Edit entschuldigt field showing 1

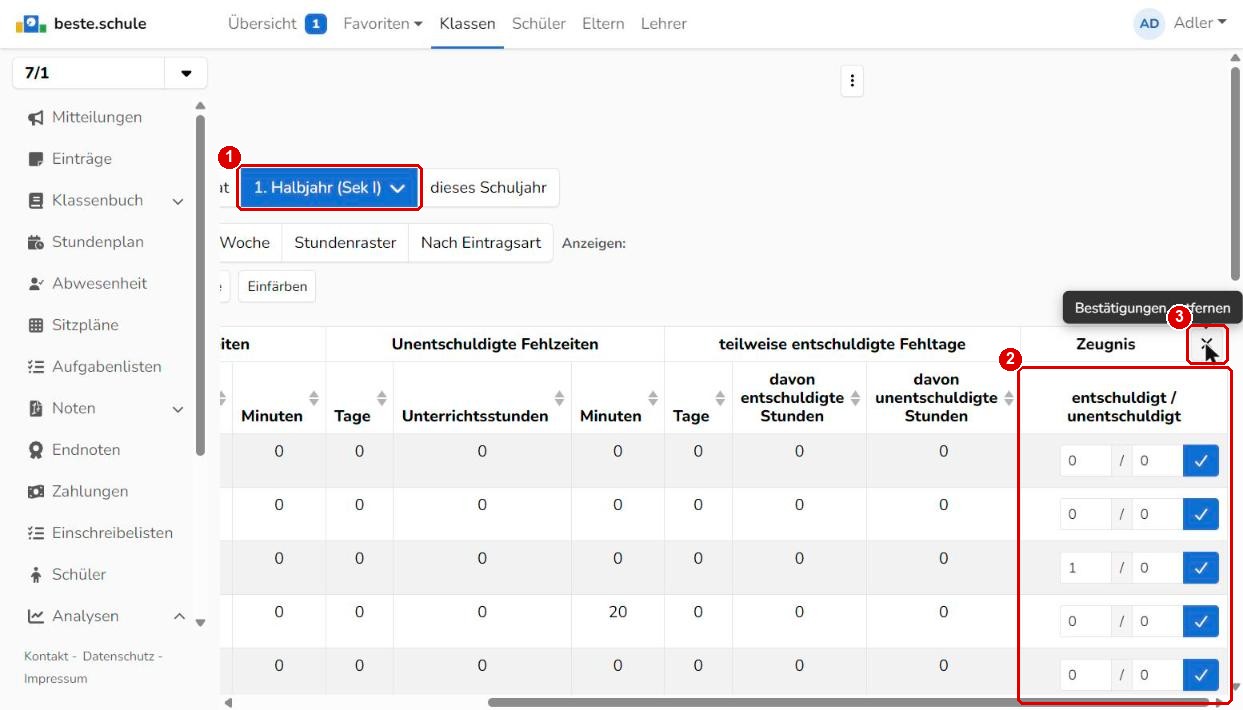click(1085, 568)
